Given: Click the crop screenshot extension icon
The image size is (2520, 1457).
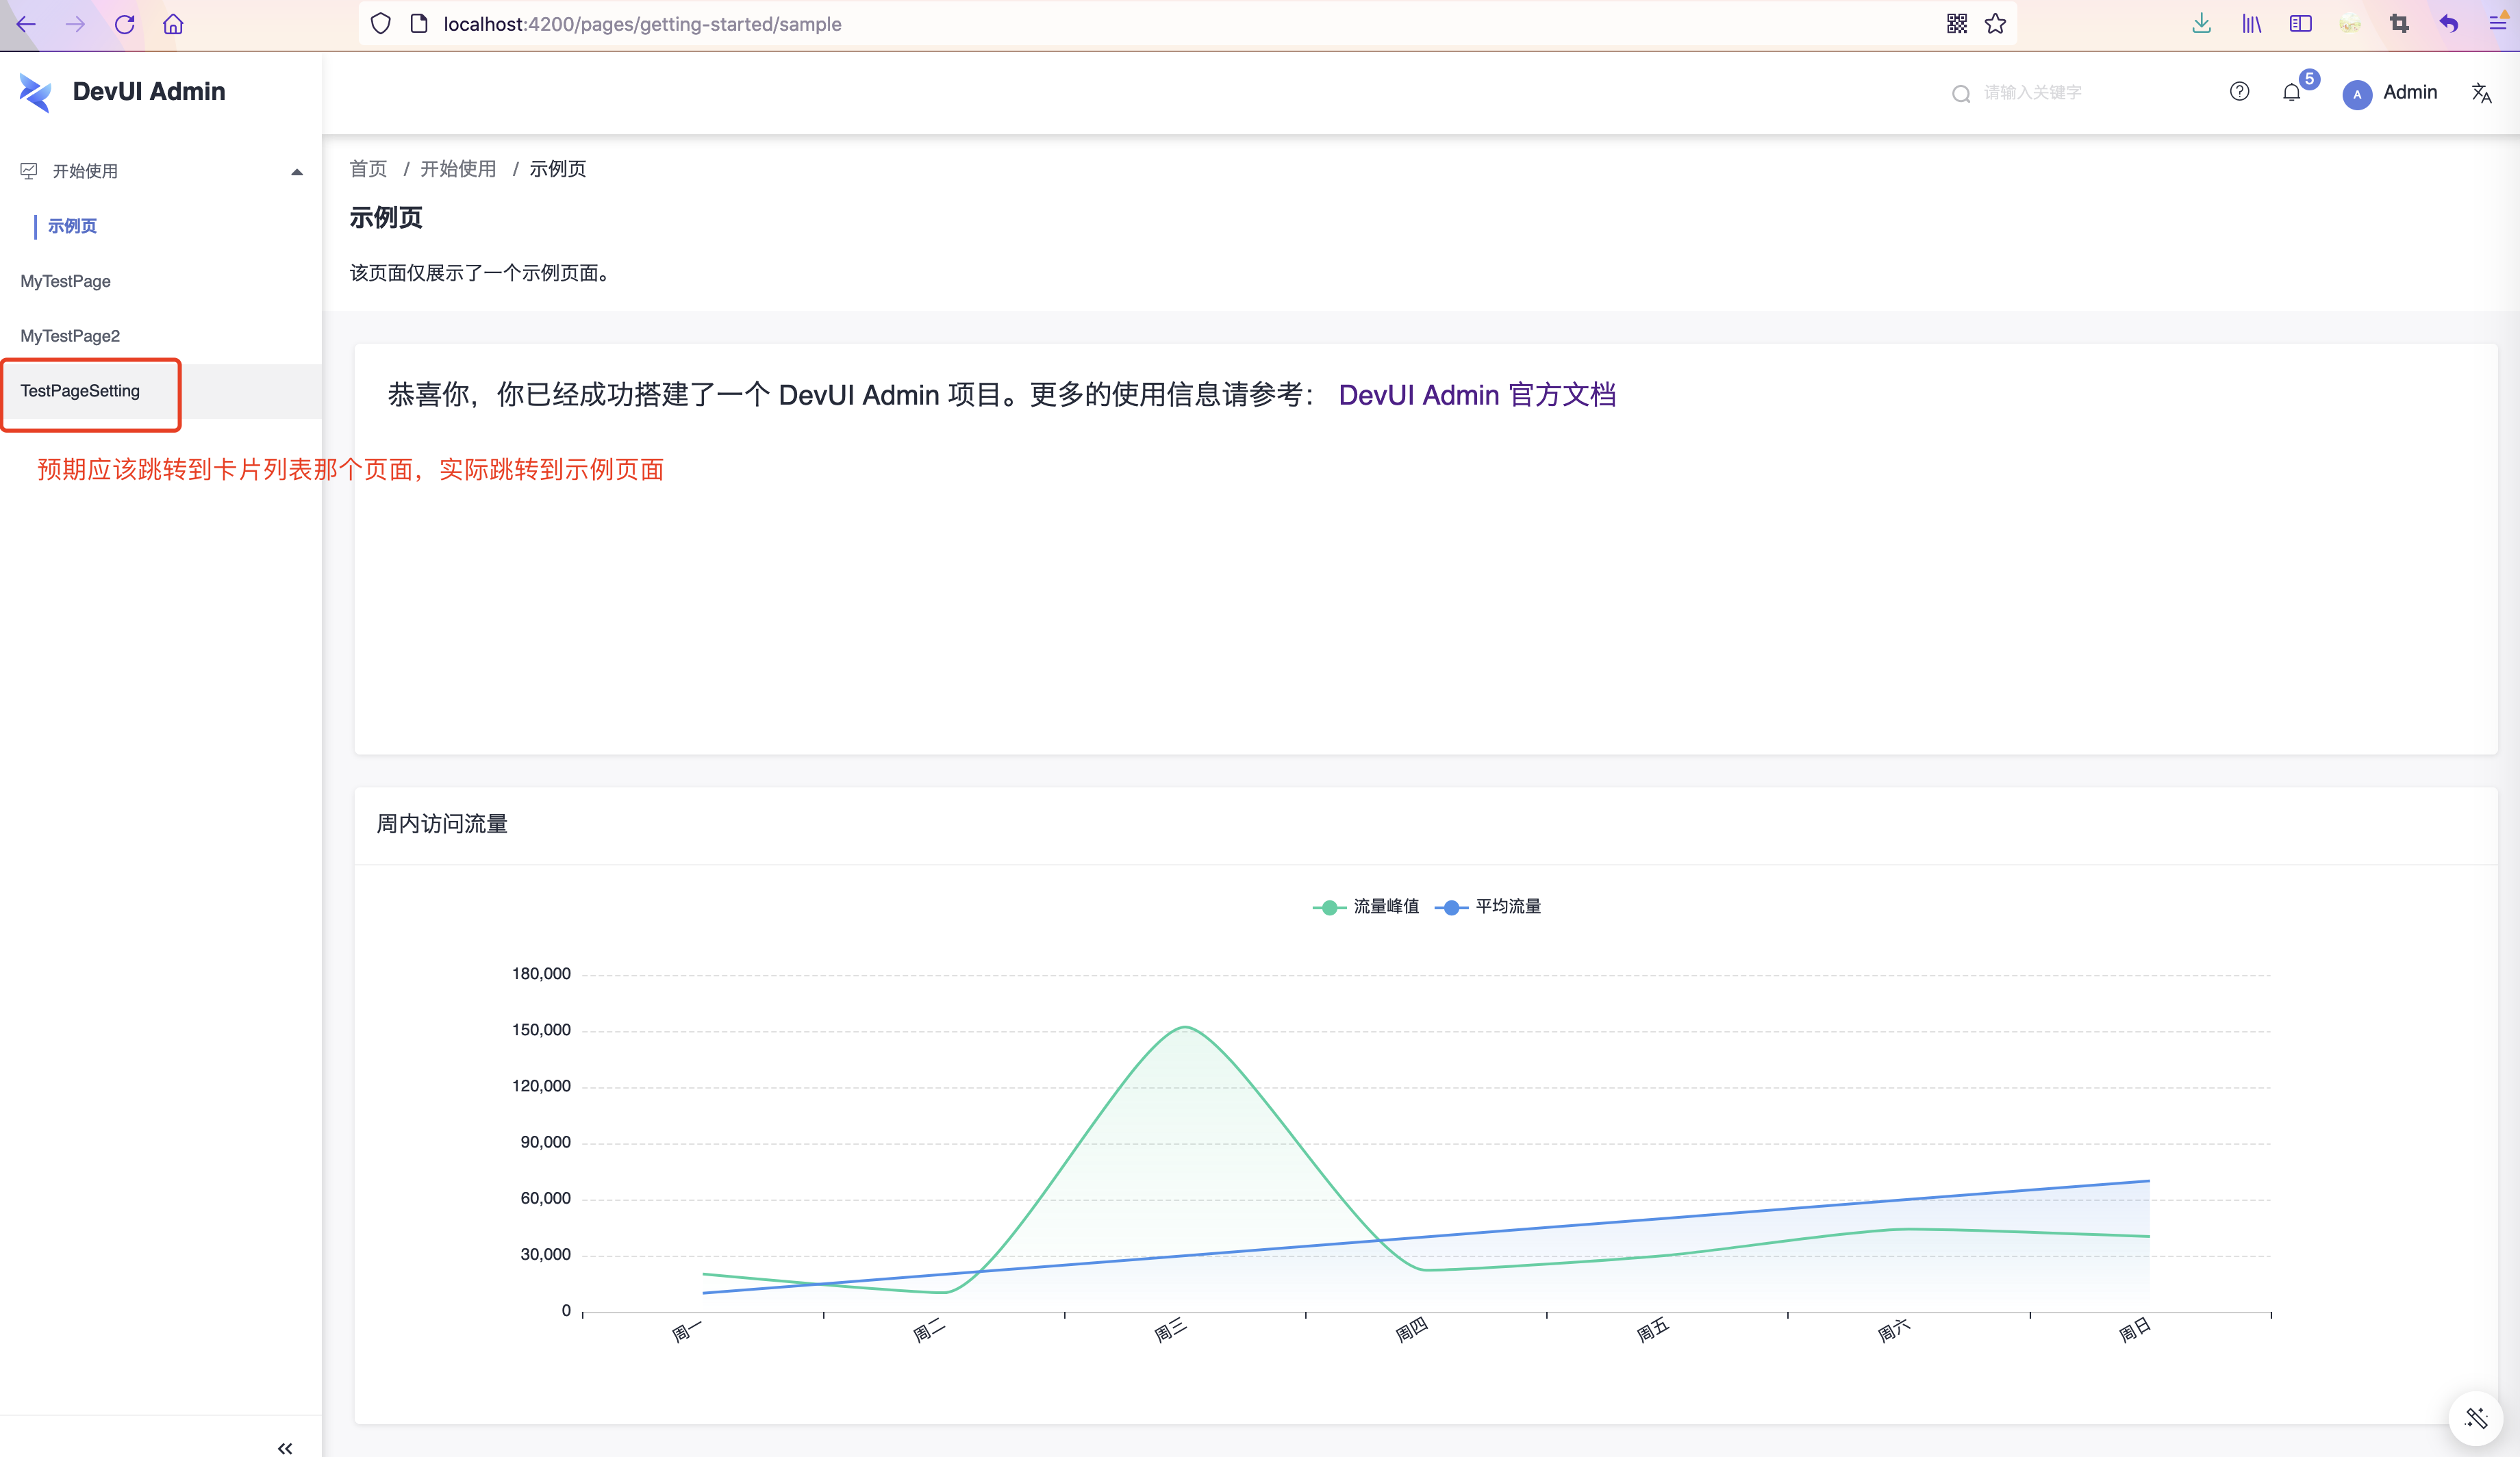Looking at the screenshot, I should [2399, 24].
